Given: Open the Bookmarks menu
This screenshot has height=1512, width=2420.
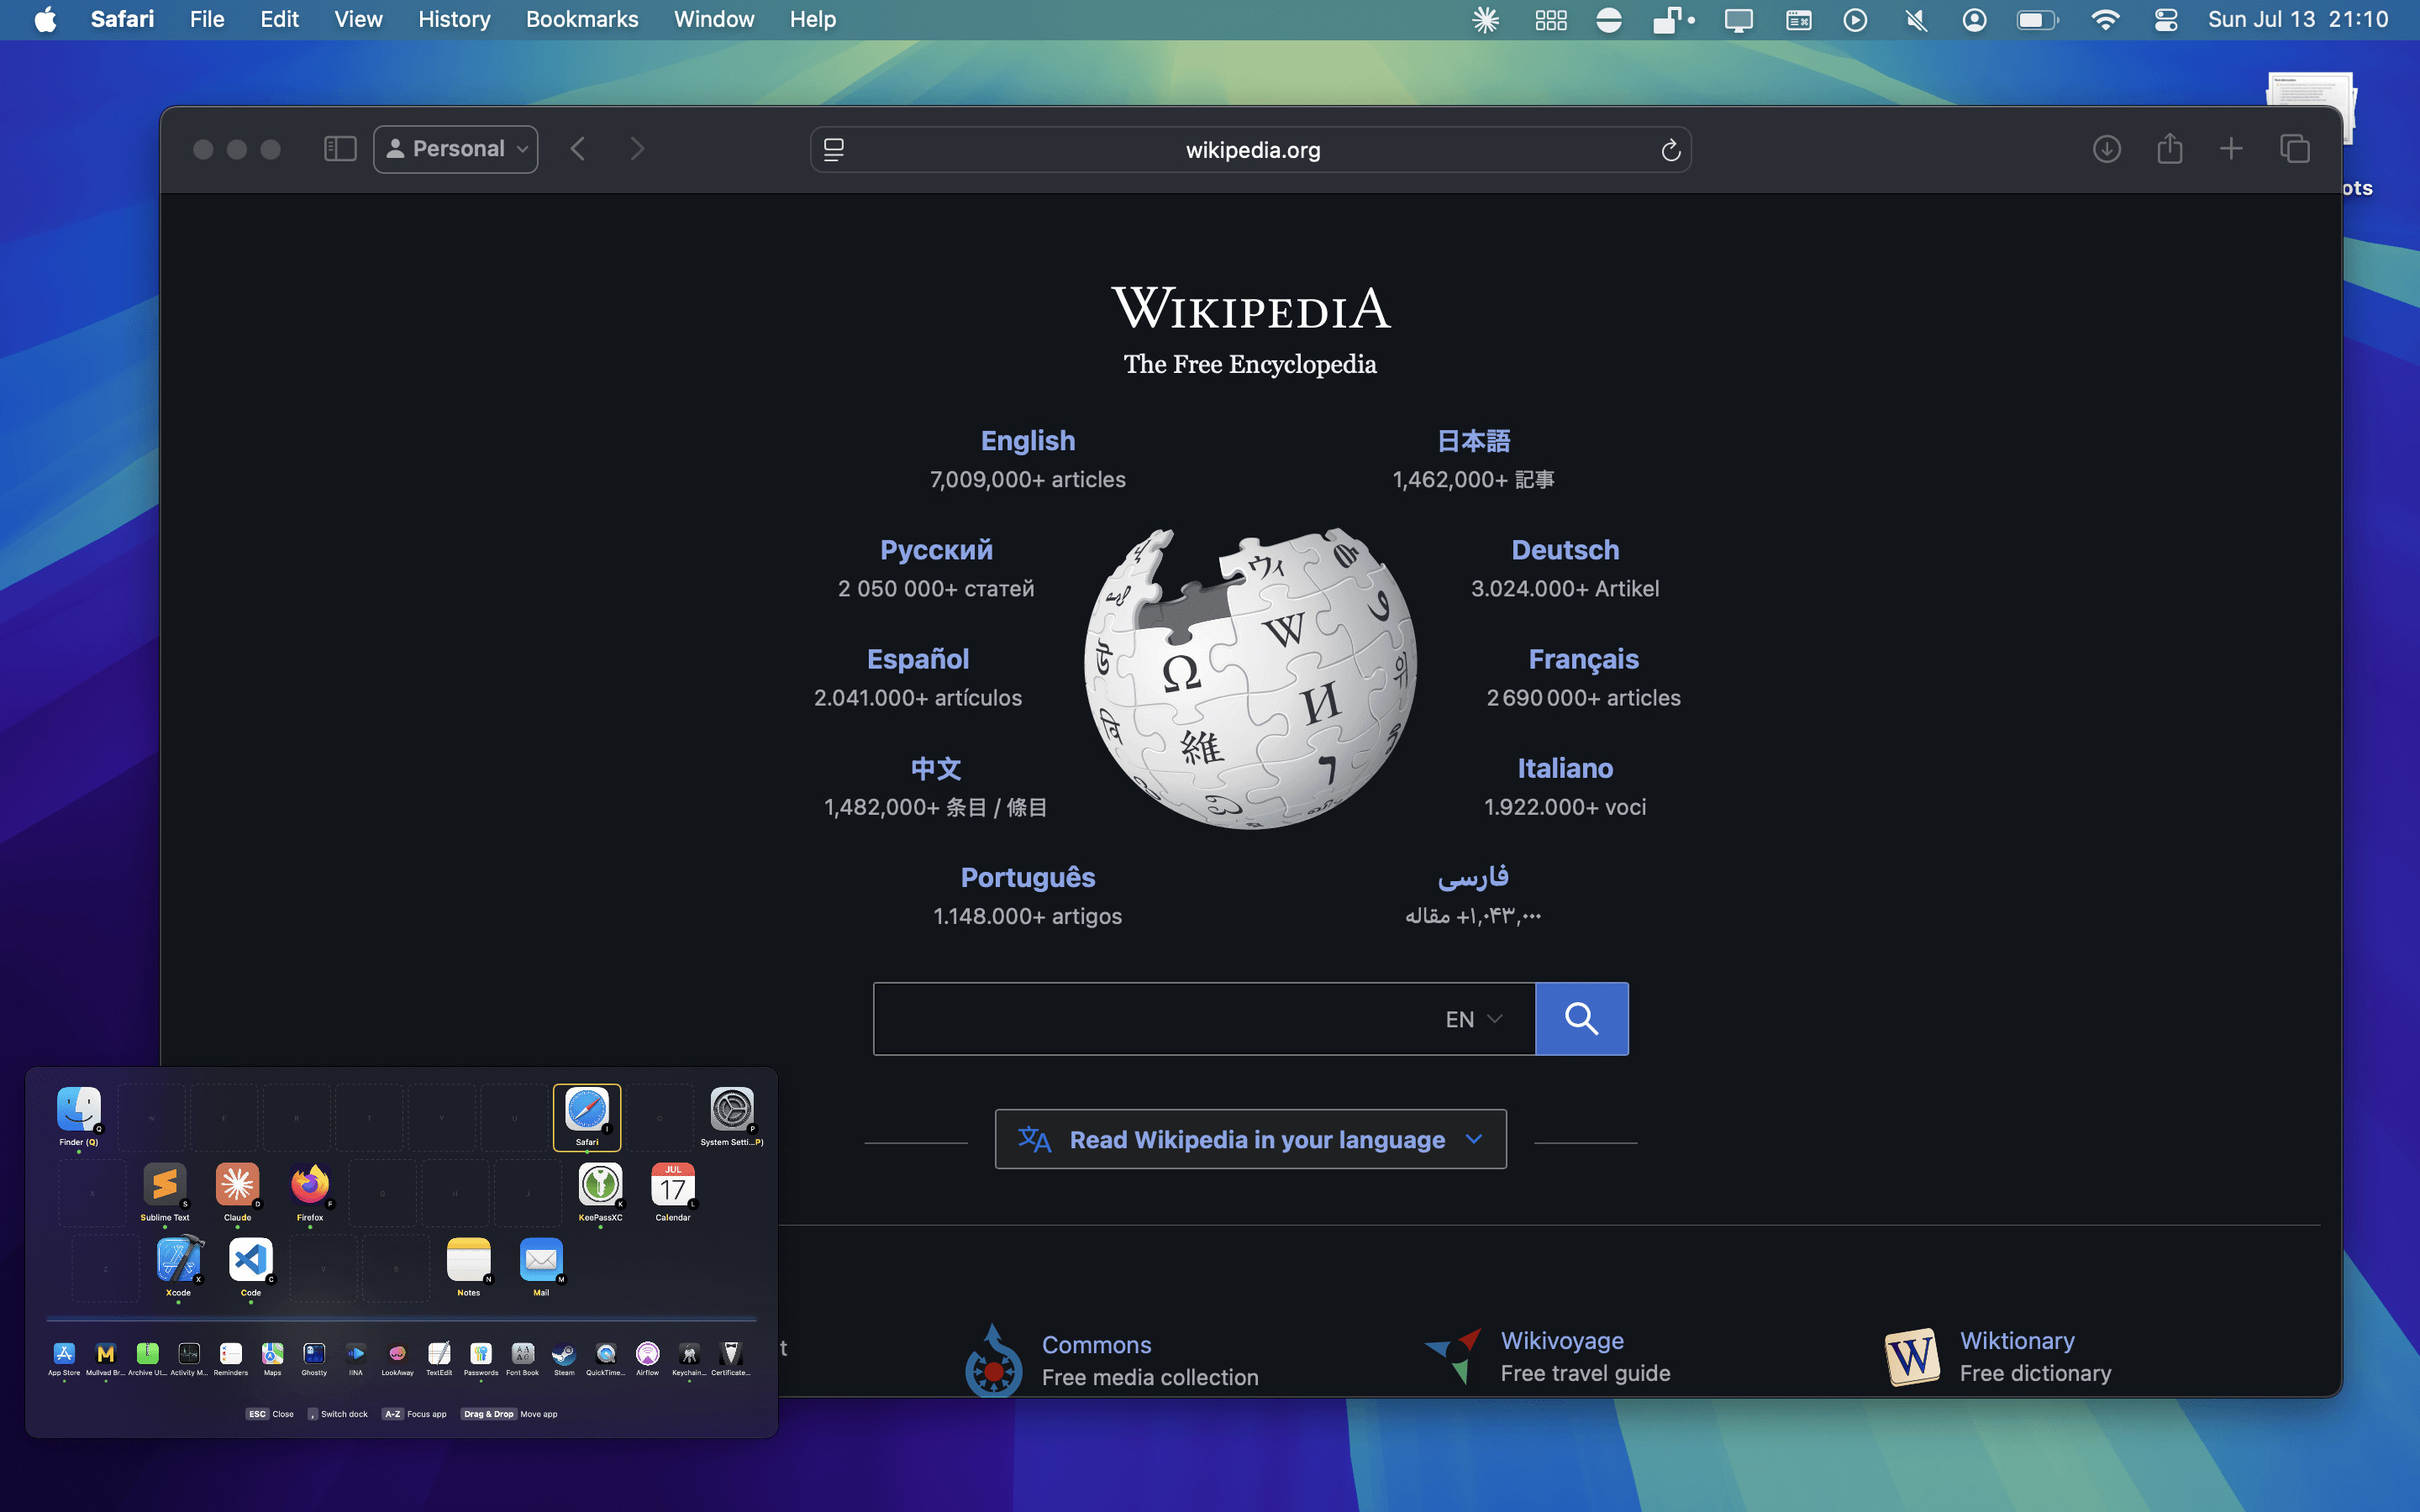Looking at the screenshot, I should point(582,19).
